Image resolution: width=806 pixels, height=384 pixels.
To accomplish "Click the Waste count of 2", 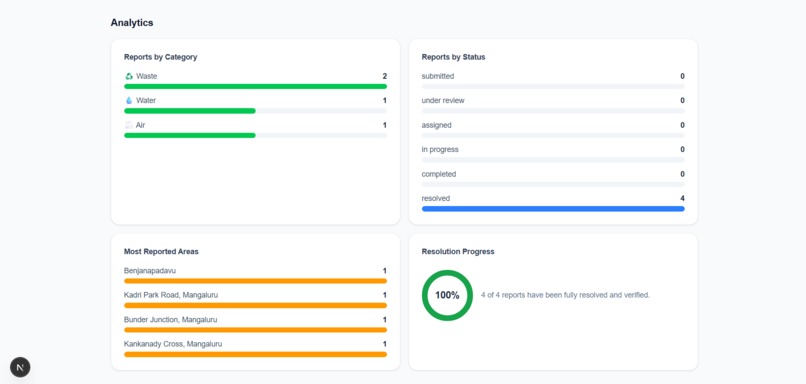I will click(x=384, y=76).
